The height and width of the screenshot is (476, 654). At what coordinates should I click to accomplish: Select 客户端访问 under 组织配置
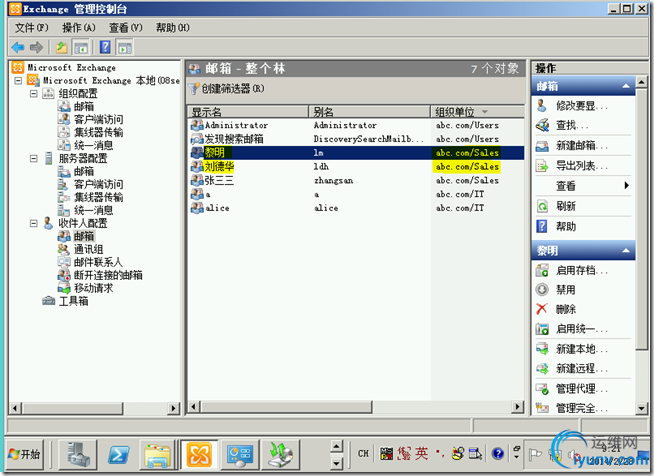98,119
